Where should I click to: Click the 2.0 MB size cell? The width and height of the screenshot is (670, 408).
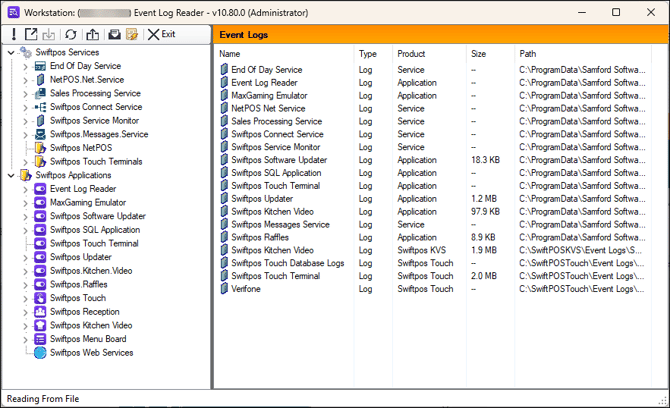click(484, 276)
